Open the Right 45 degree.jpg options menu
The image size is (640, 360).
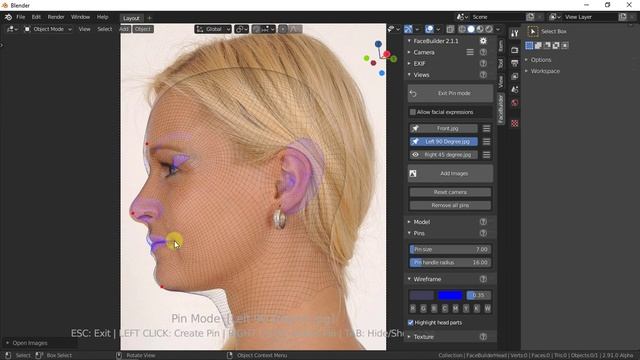[486, 155]
